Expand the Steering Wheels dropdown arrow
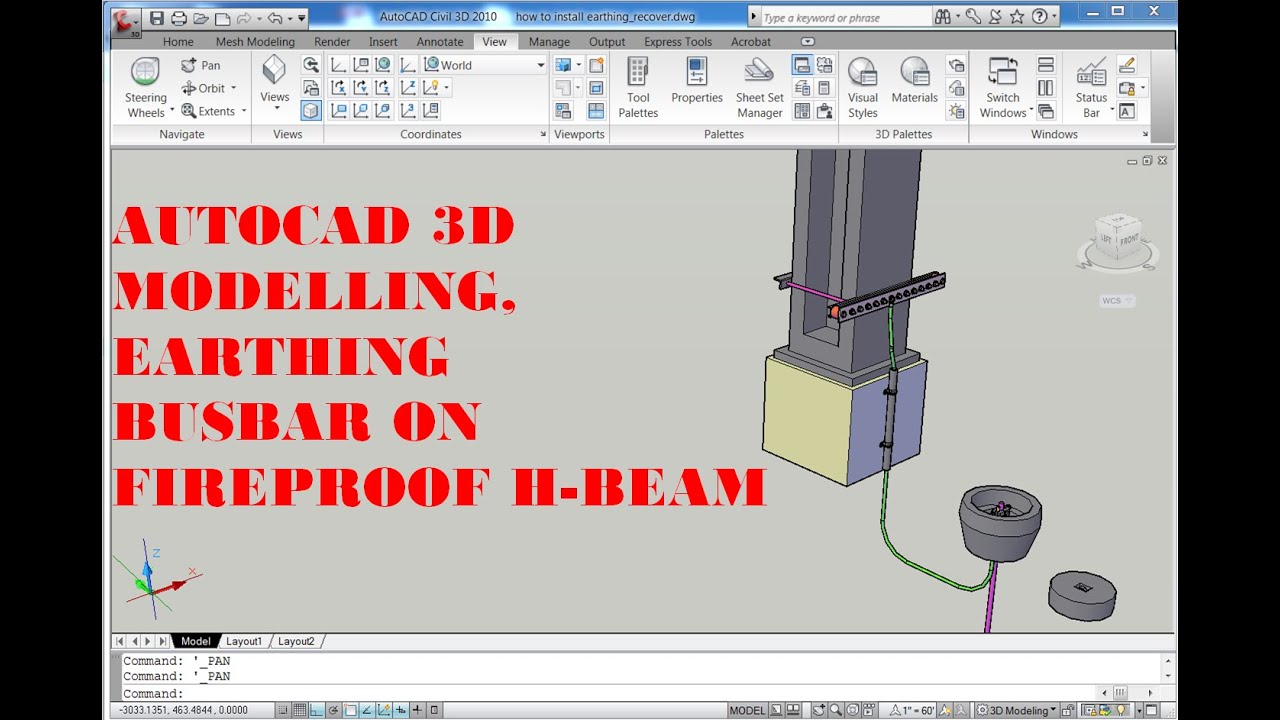Viewport: 1280px width, 720px height. click(172, 110)
